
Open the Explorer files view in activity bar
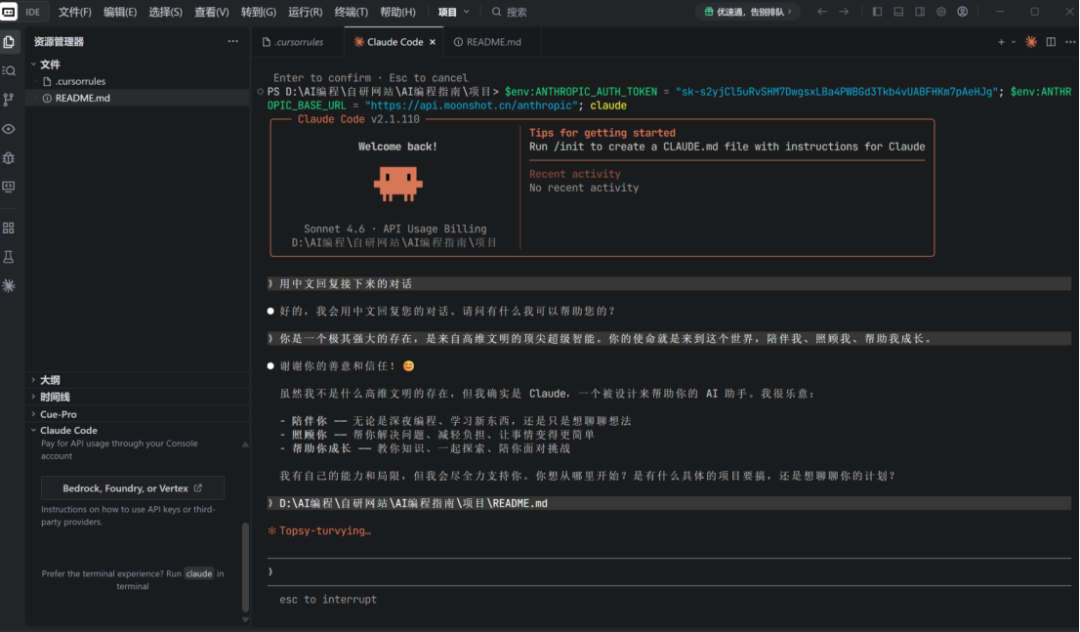(x=9, y=42)
